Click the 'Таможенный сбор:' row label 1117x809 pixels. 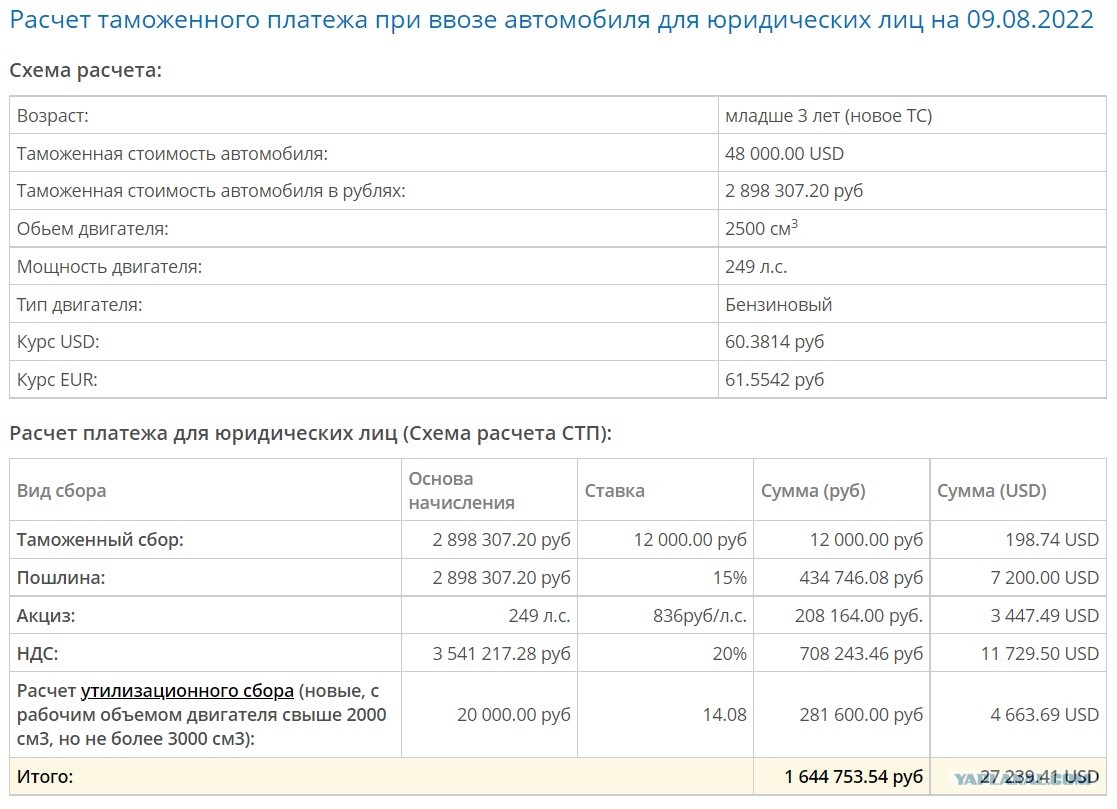coord(100,540)
